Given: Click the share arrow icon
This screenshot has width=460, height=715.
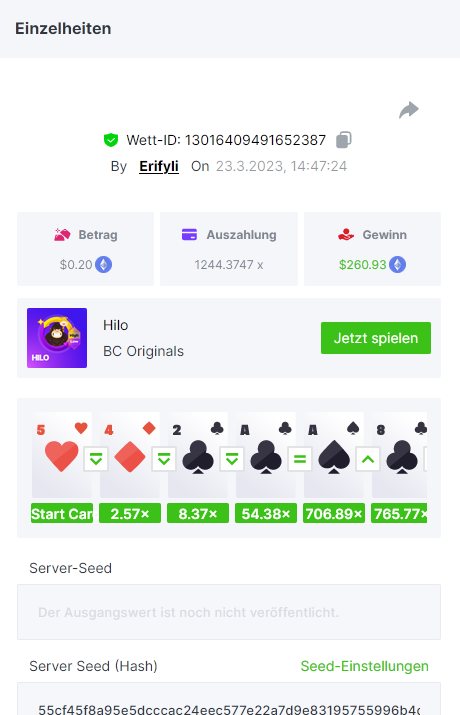Looking at the screenshot, I should click(409, 110).
